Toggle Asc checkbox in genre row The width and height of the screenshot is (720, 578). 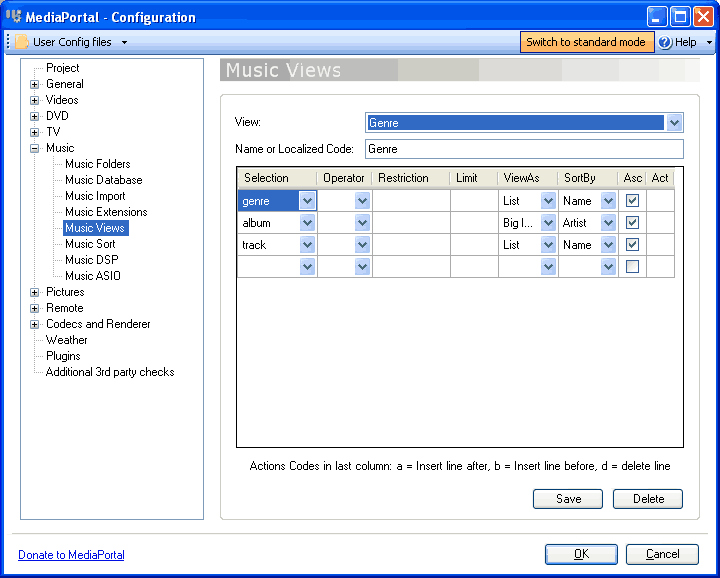point(632,201)
